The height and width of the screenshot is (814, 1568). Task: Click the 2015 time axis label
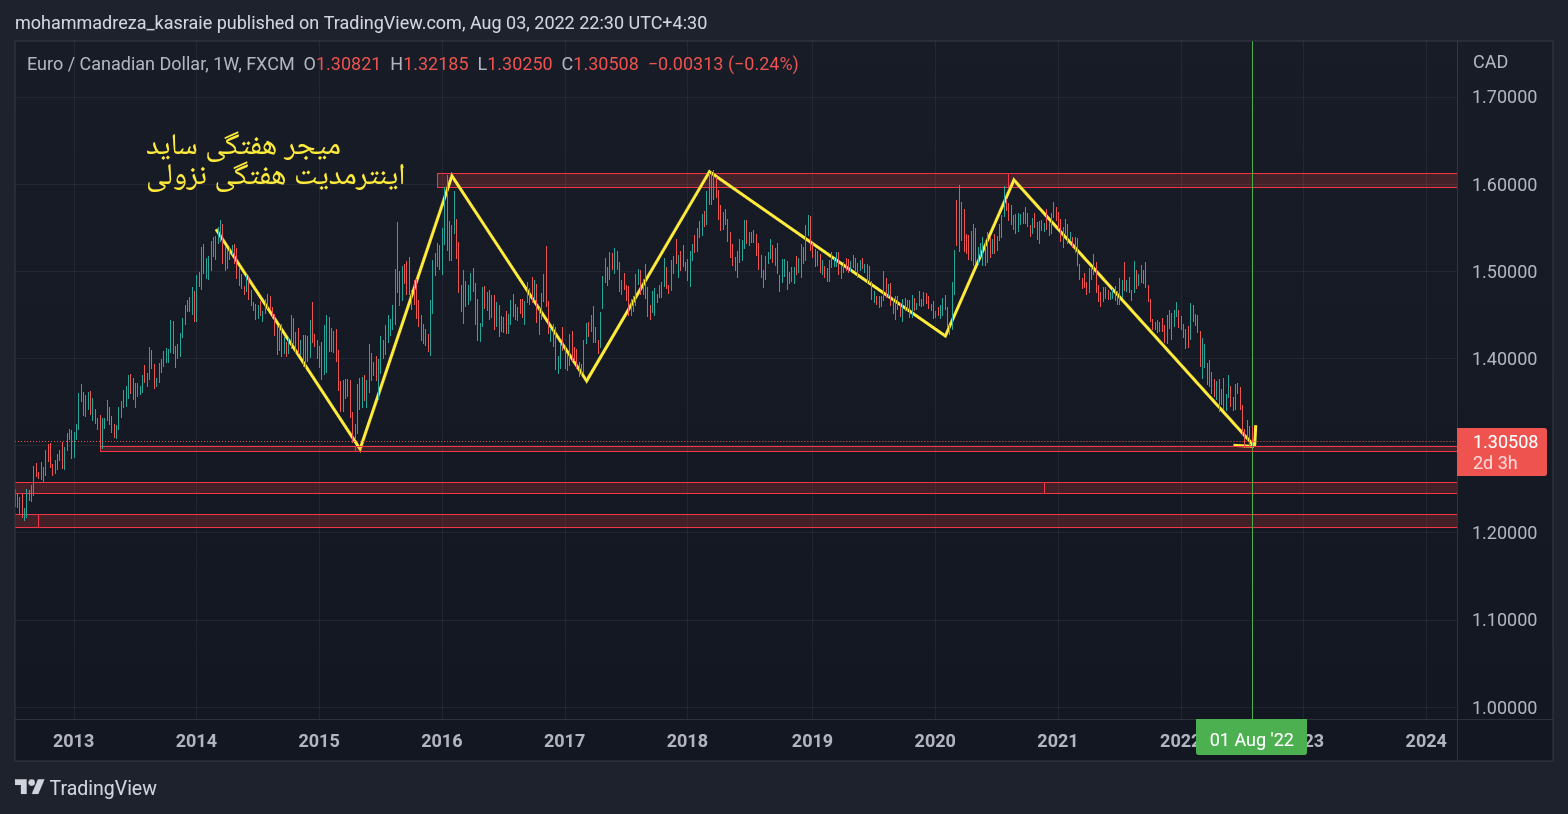click(319, 741)
